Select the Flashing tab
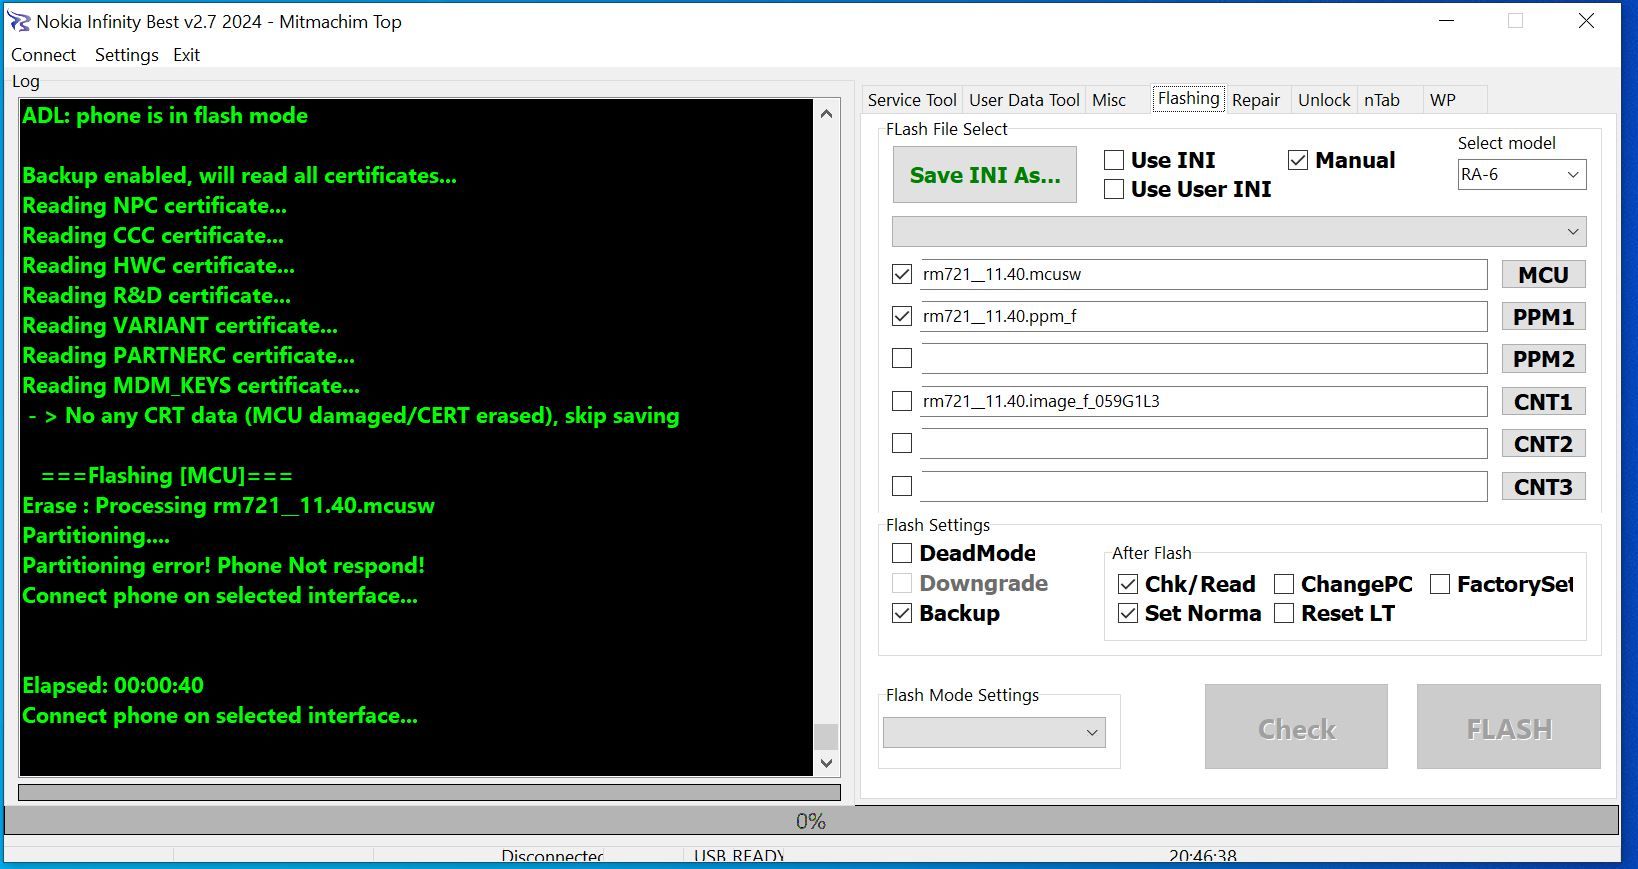 click(x=1188, y=98)
